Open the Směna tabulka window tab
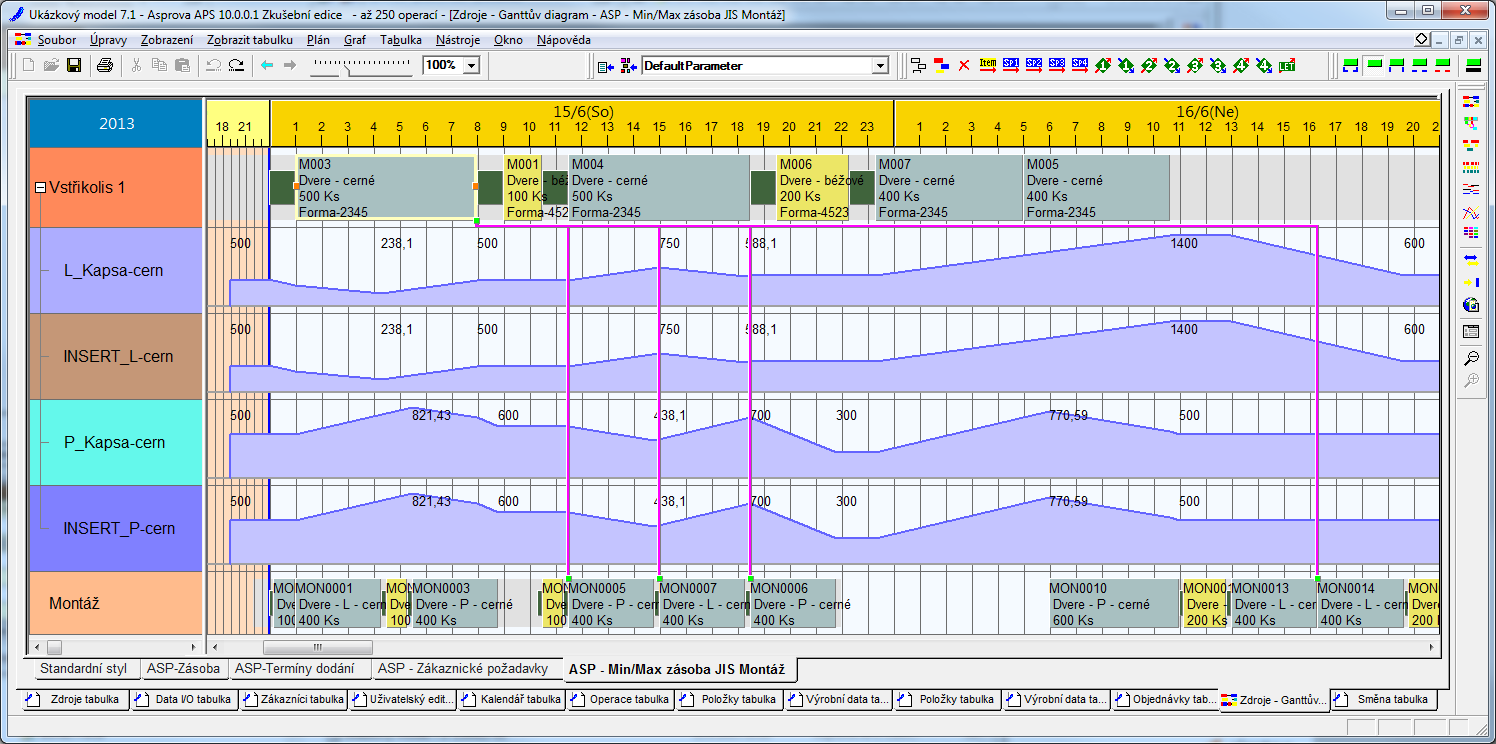 pyautogui.click(x=1383, y=699)
